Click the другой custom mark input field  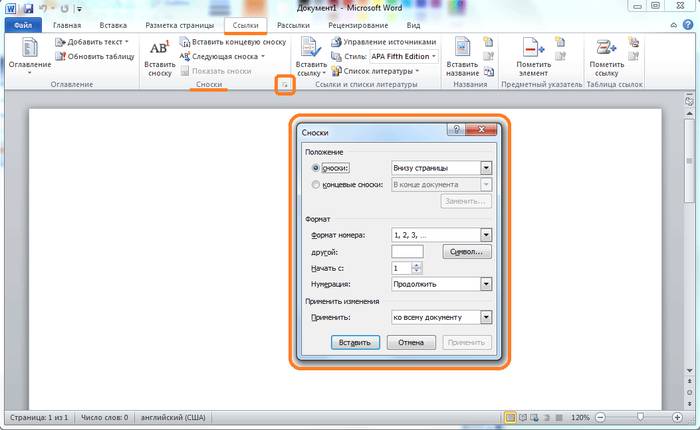[x=408, y=252]
